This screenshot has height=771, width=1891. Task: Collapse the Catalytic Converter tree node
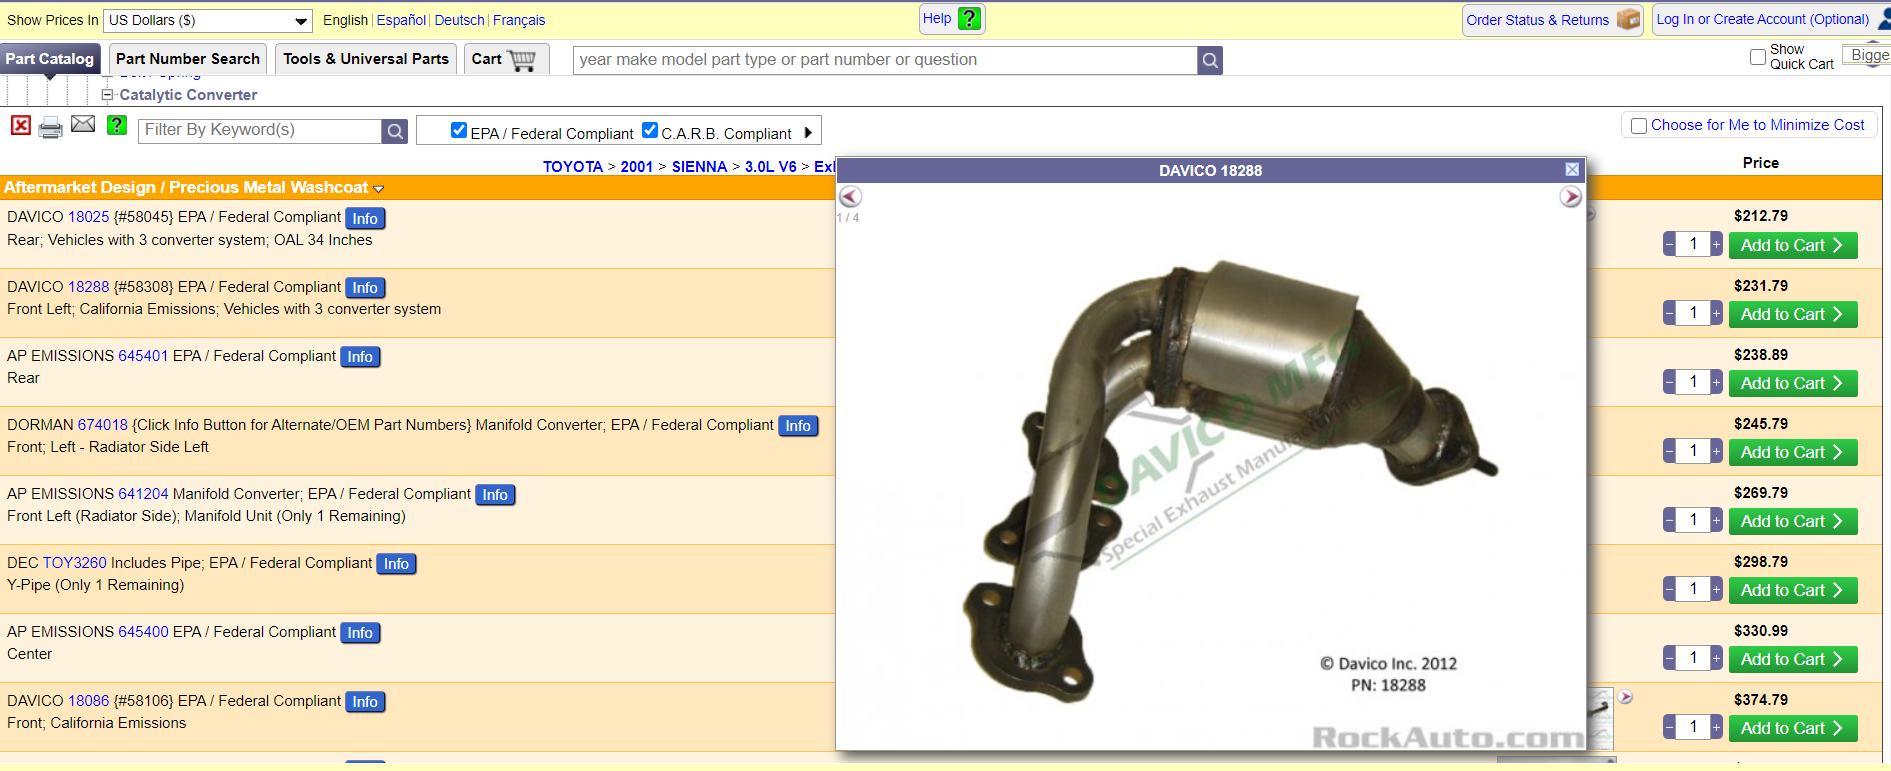(107, 95)
